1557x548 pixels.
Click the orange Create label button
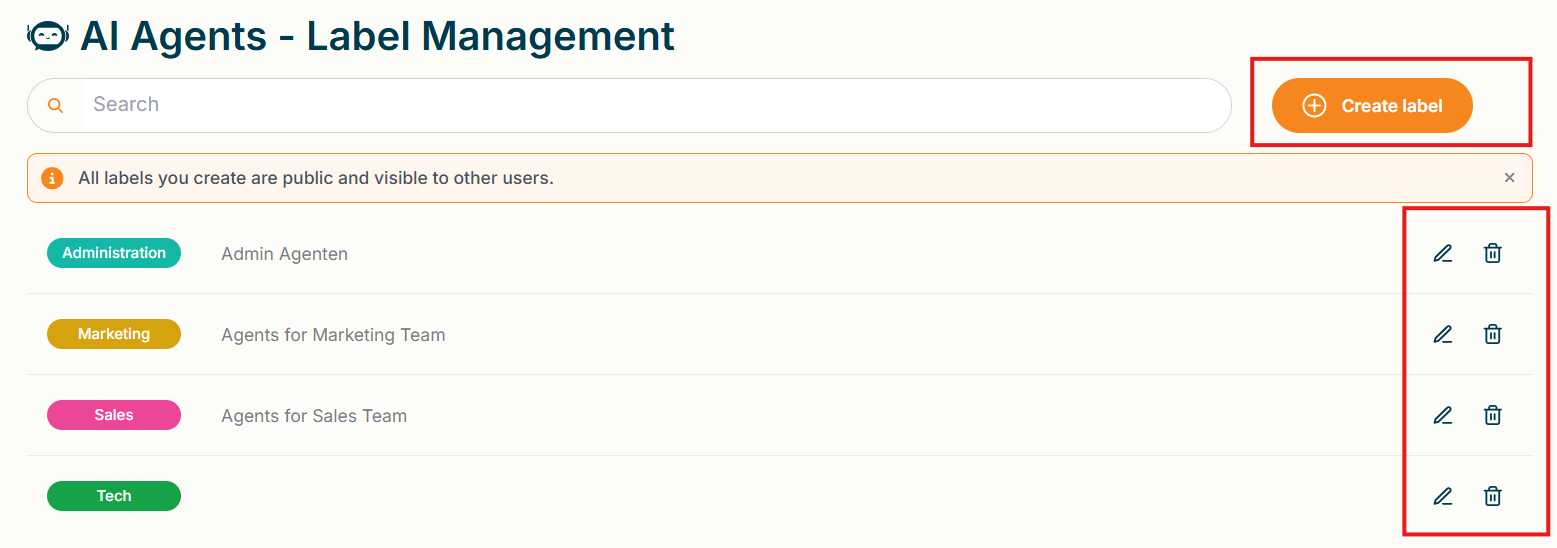tap(1372, 106)
